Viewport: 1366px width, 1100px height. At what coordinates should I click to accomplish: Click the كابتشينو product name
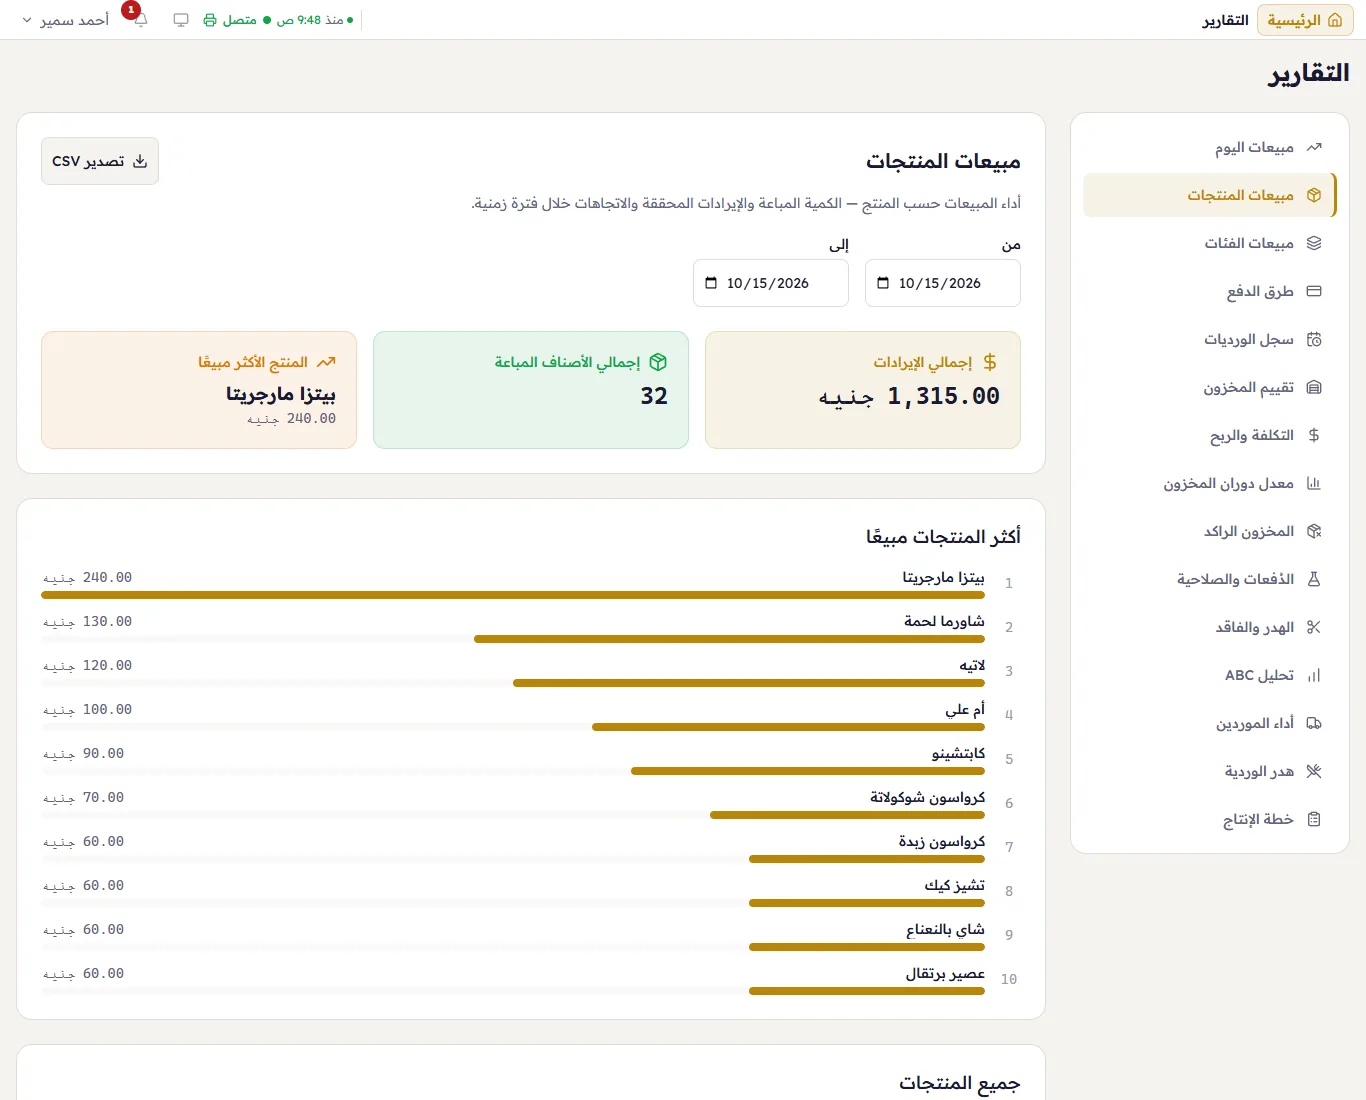(x=958, y=753)
